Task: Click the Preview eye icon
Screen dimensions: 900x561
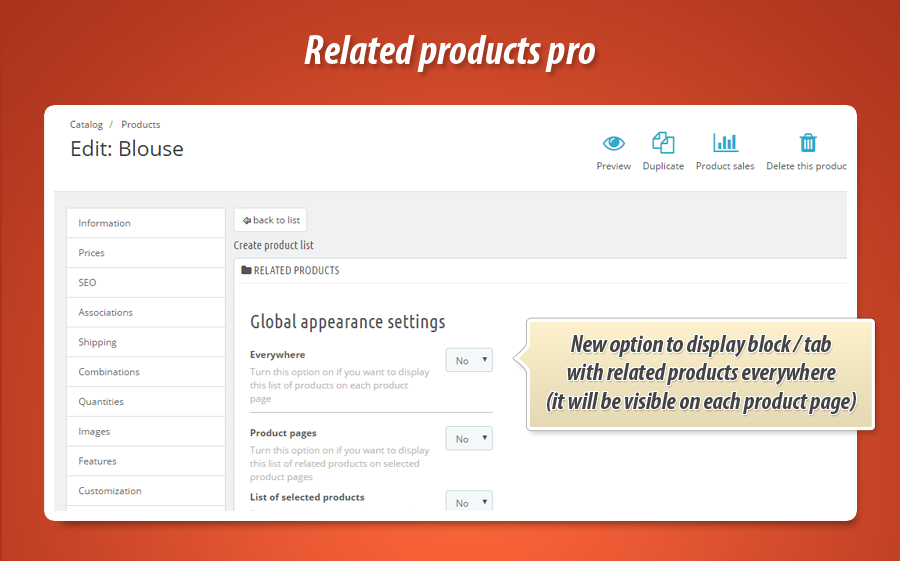Action: [613, 143]
